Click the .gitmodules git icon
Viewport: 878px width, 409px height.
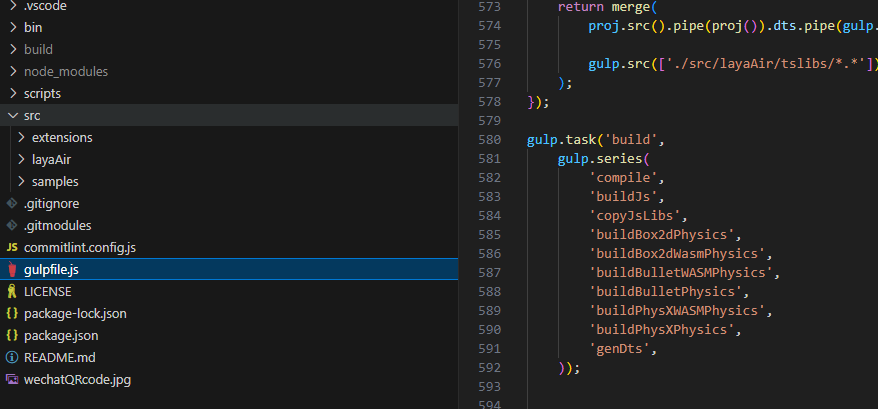(x=12, y=226)
